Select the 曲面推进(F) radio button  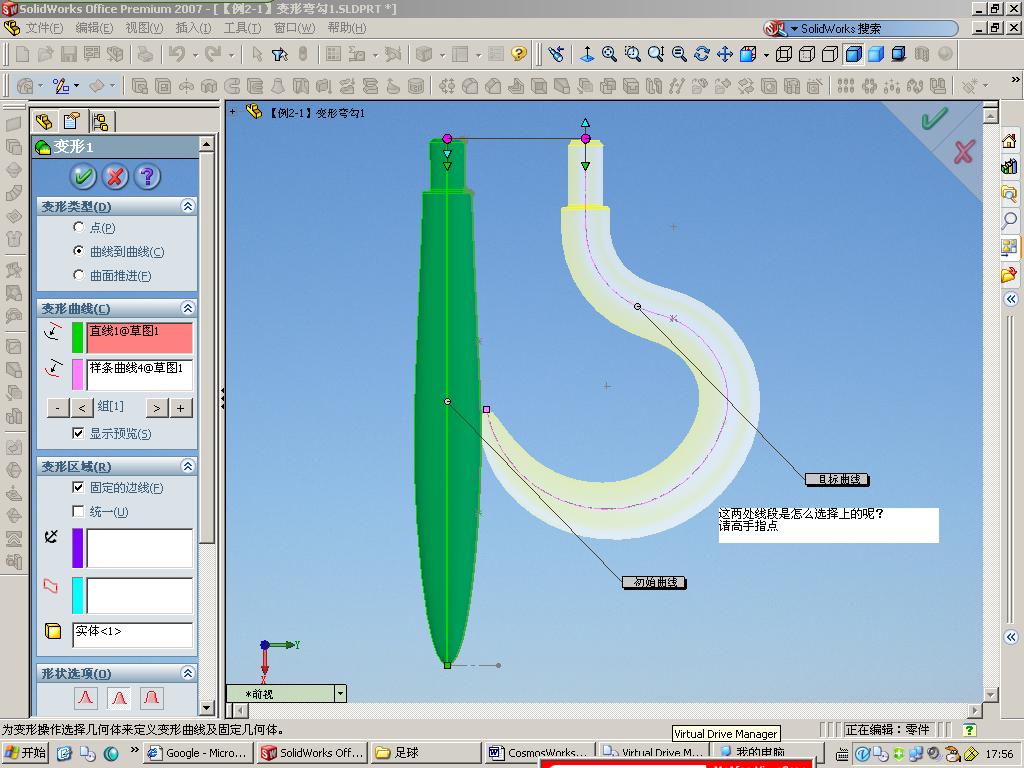(78, 275)
